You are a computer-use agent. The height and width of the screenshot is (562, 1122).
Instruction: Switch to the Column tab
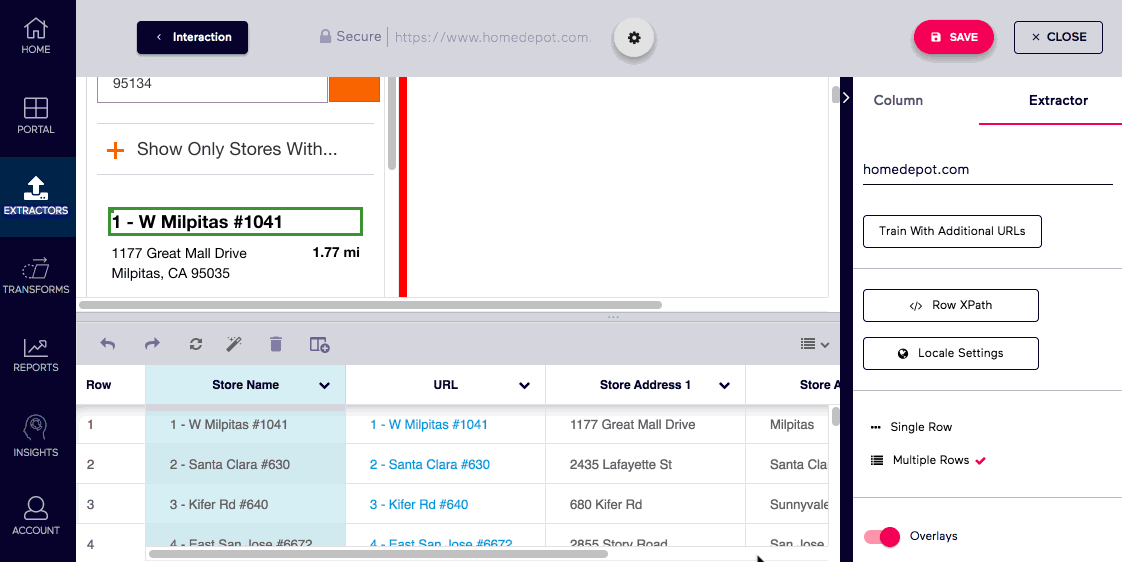click(898, 100)
